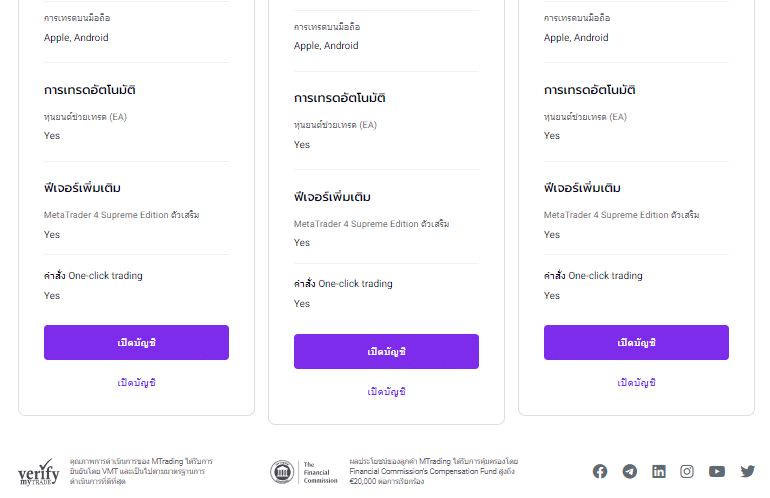
Task: Follow เปิดบัญชี text link in middle card
Action: 386,391
